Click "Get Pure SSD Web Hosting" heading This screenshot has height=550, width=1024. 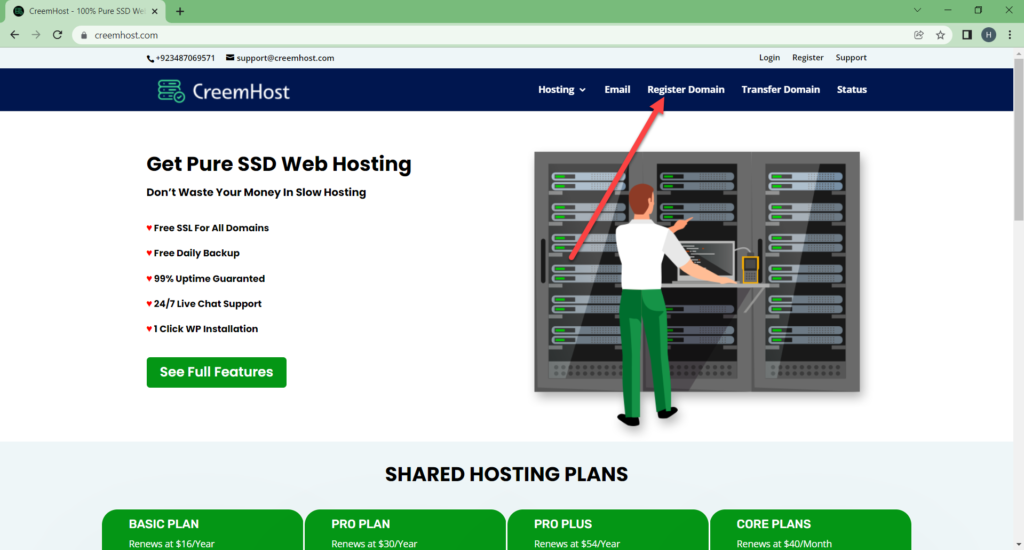[x=279, y=164]
